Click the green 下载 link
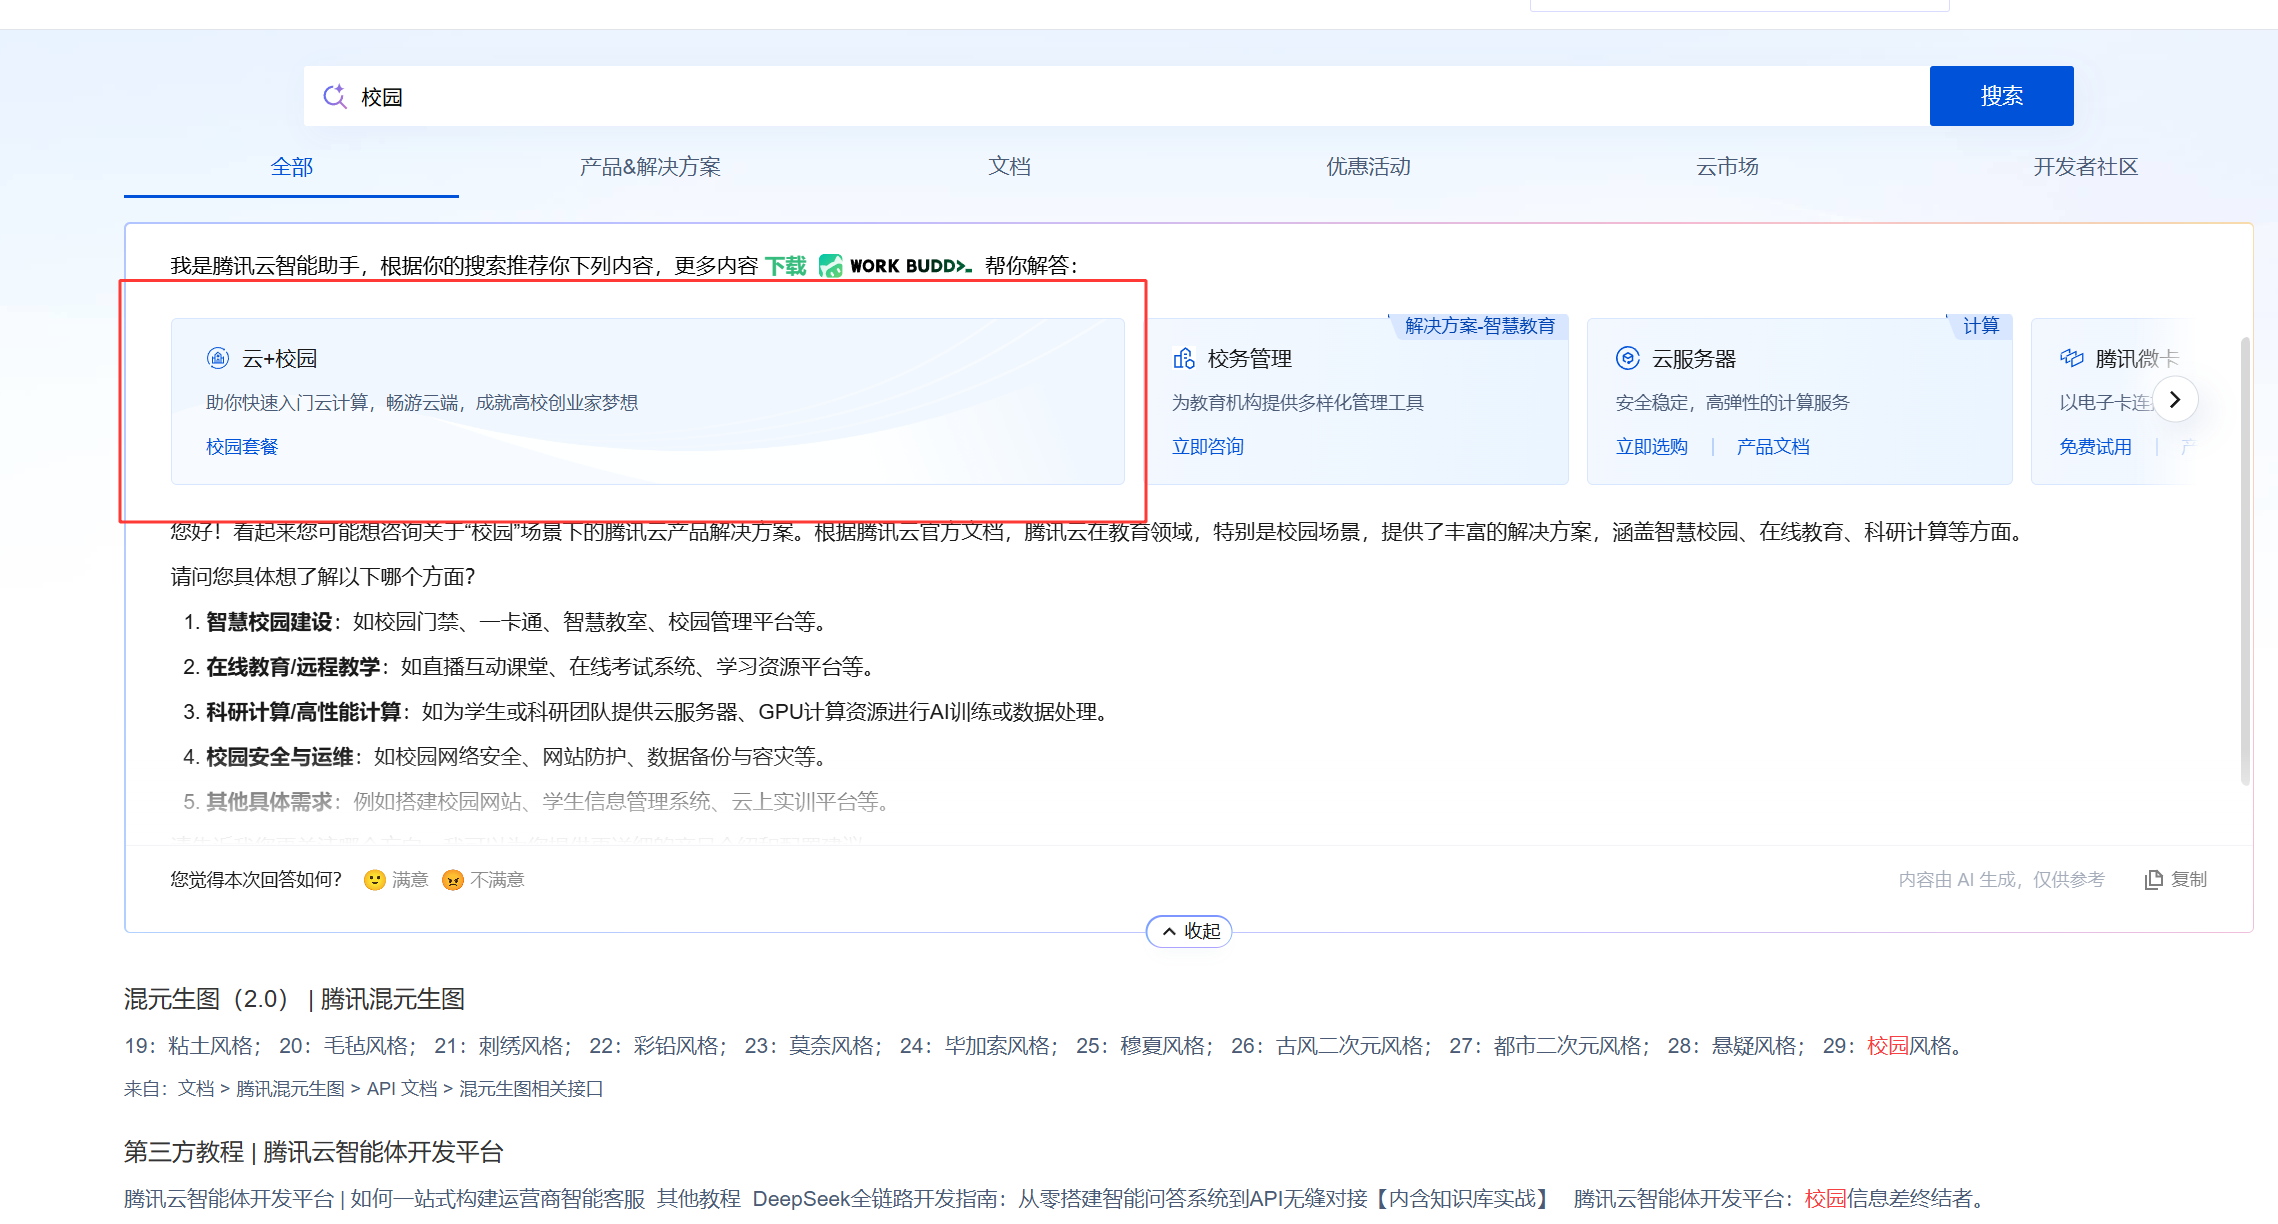This screenshot has height=1224, width=2278. click(x=786, y=266)
